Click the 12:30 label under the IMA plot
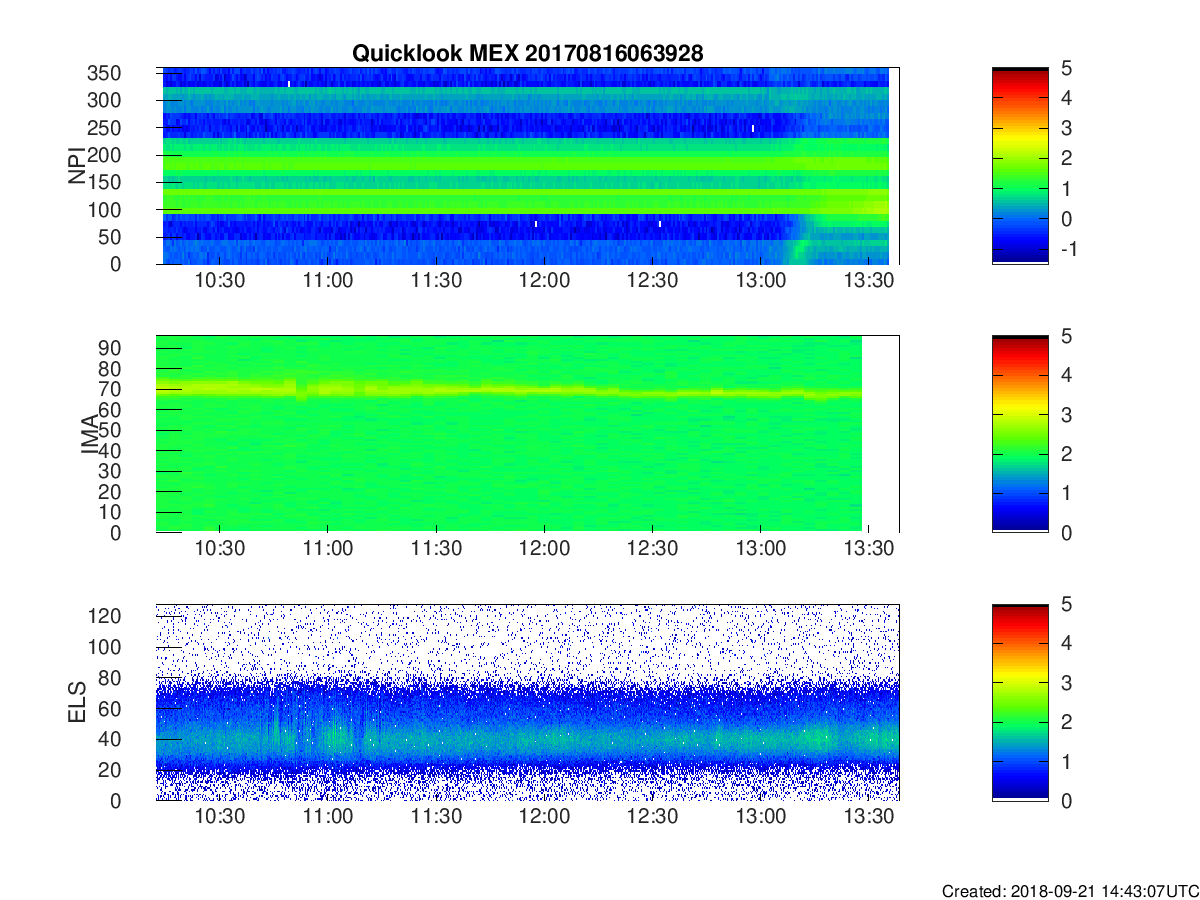This screenshot has height=900, width=1200. (652, 549)
